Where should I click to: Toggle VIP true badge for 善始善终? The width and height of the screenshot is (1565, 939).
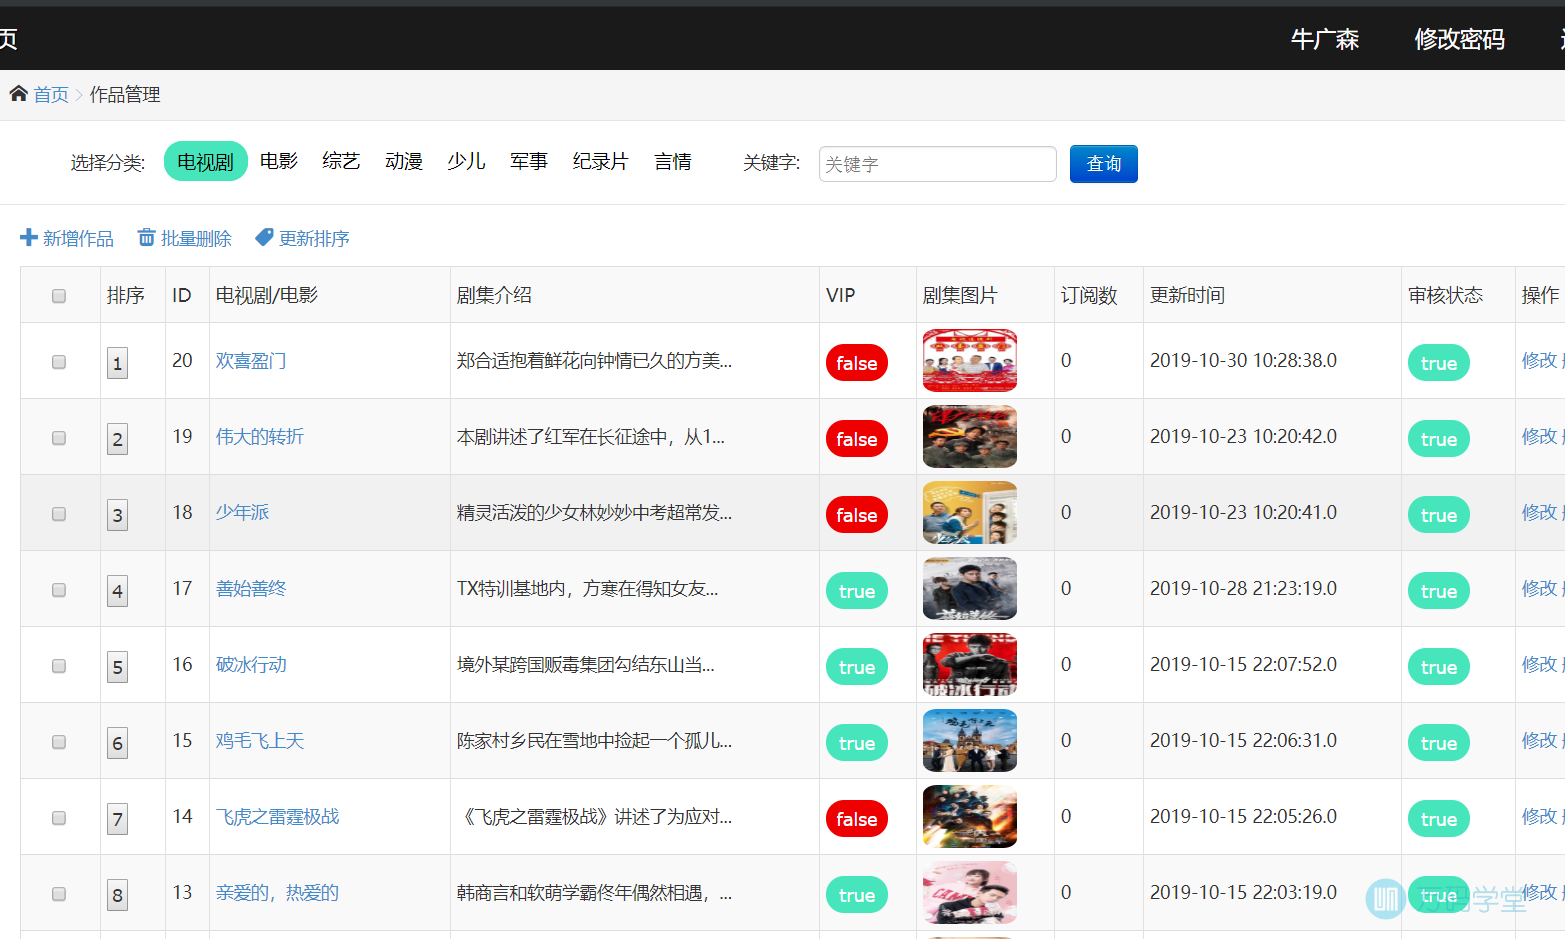click(857, 591)
